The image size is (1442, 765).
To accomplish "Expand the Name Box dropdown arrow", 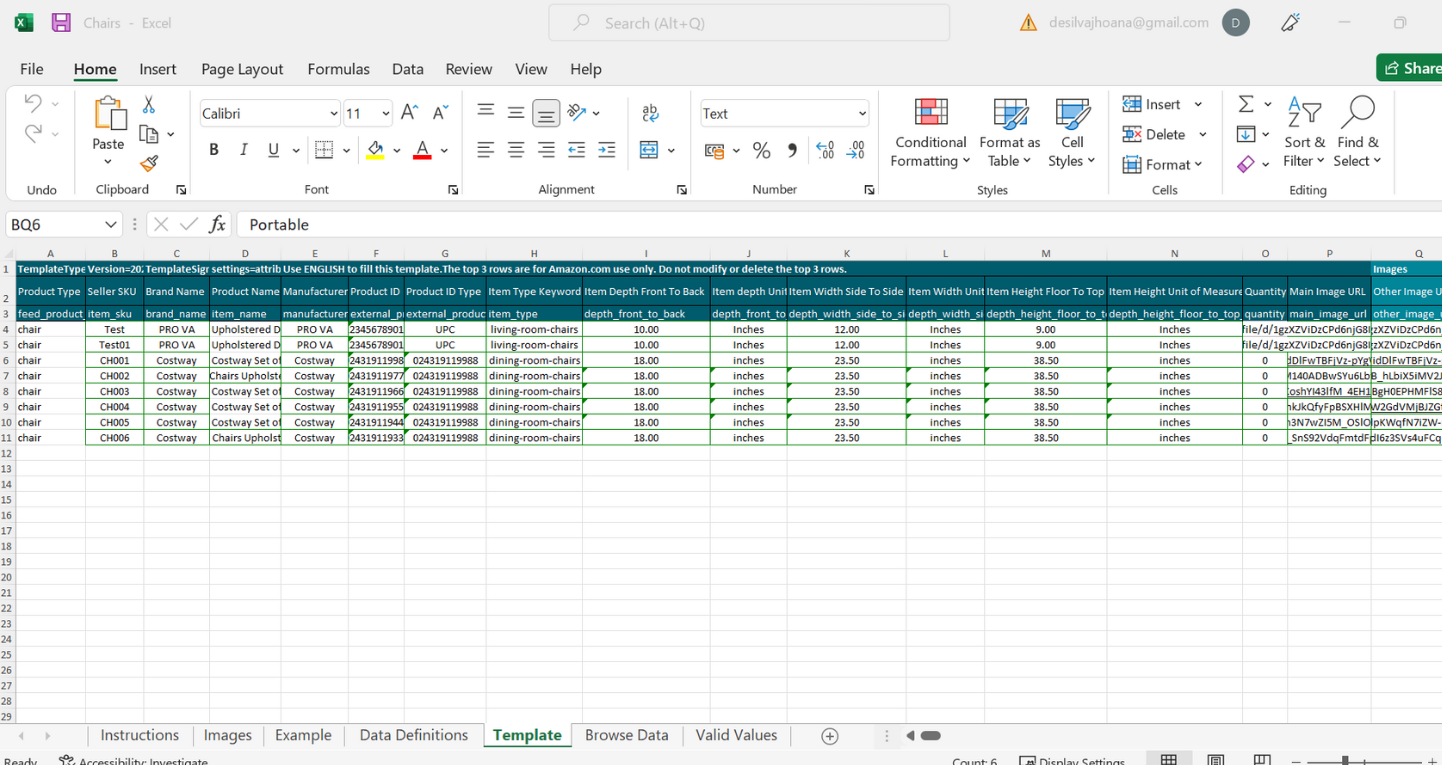I will pyautogui.click(x=110, y=224).
